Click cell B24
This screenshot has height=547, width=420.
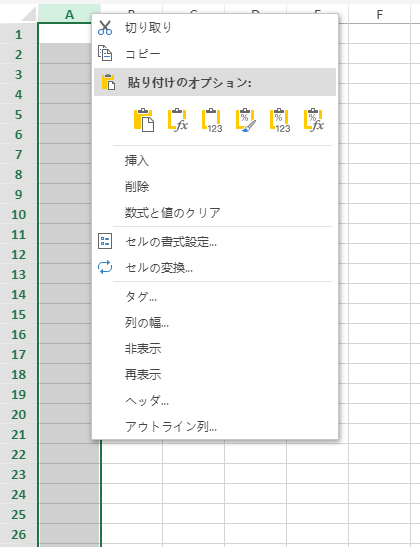132,494
